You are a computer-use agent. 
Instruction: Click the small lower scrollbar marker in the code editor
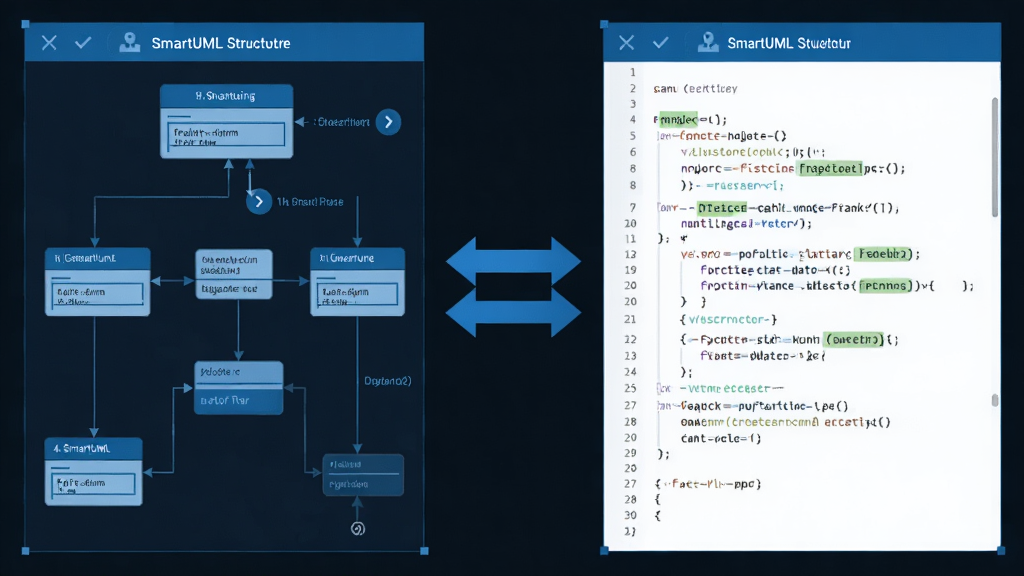[995, 400]
